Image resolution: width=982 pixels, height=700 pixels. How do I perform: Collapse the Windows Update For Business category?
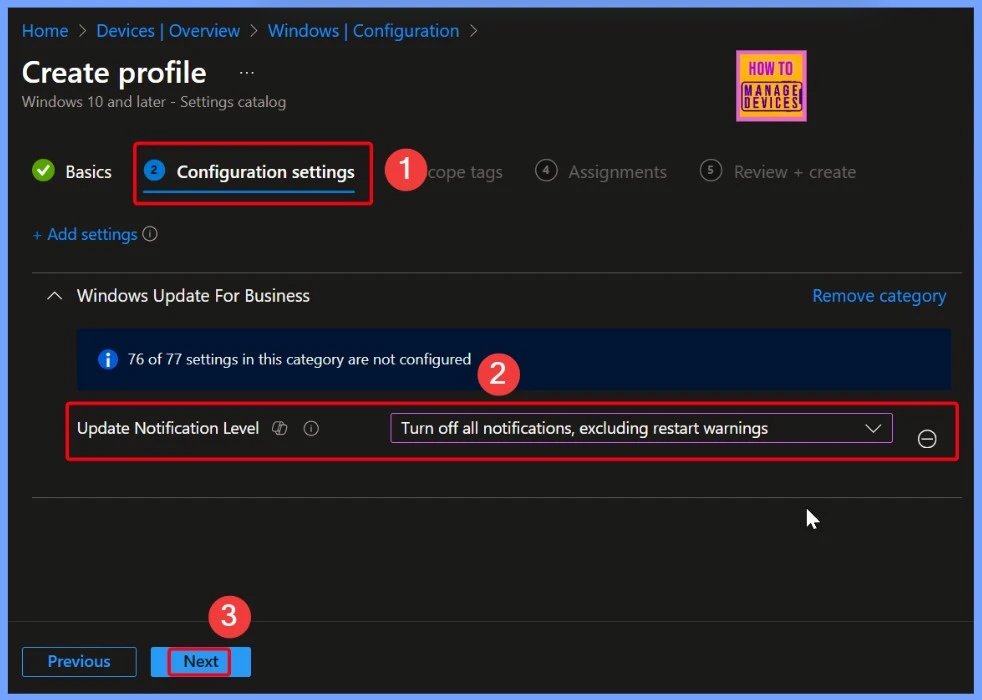(x=55, y=296)
